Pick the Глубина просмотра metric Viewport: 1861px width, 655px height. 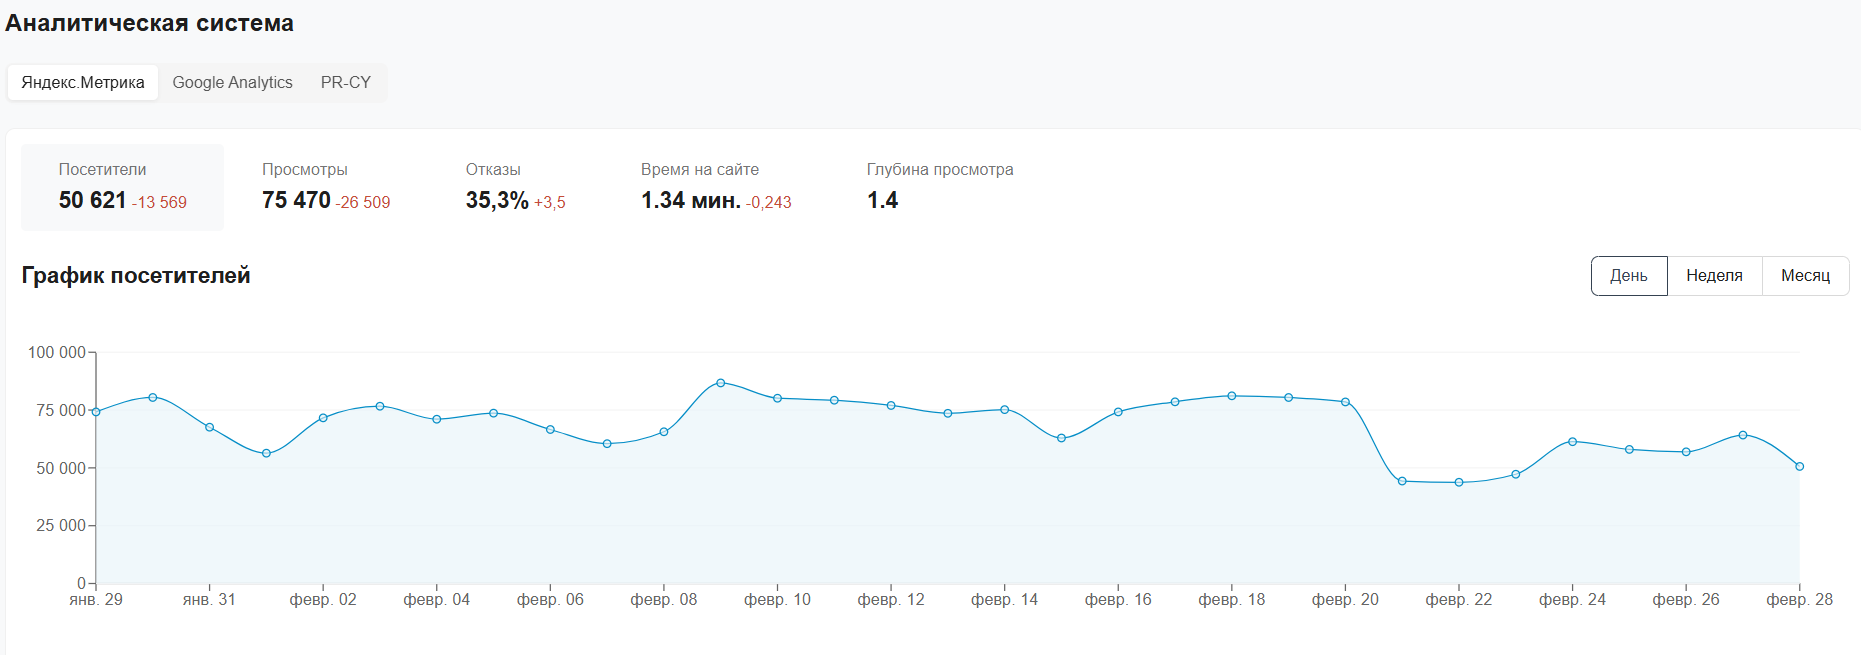pyautogui.click(x=939, y=187)
